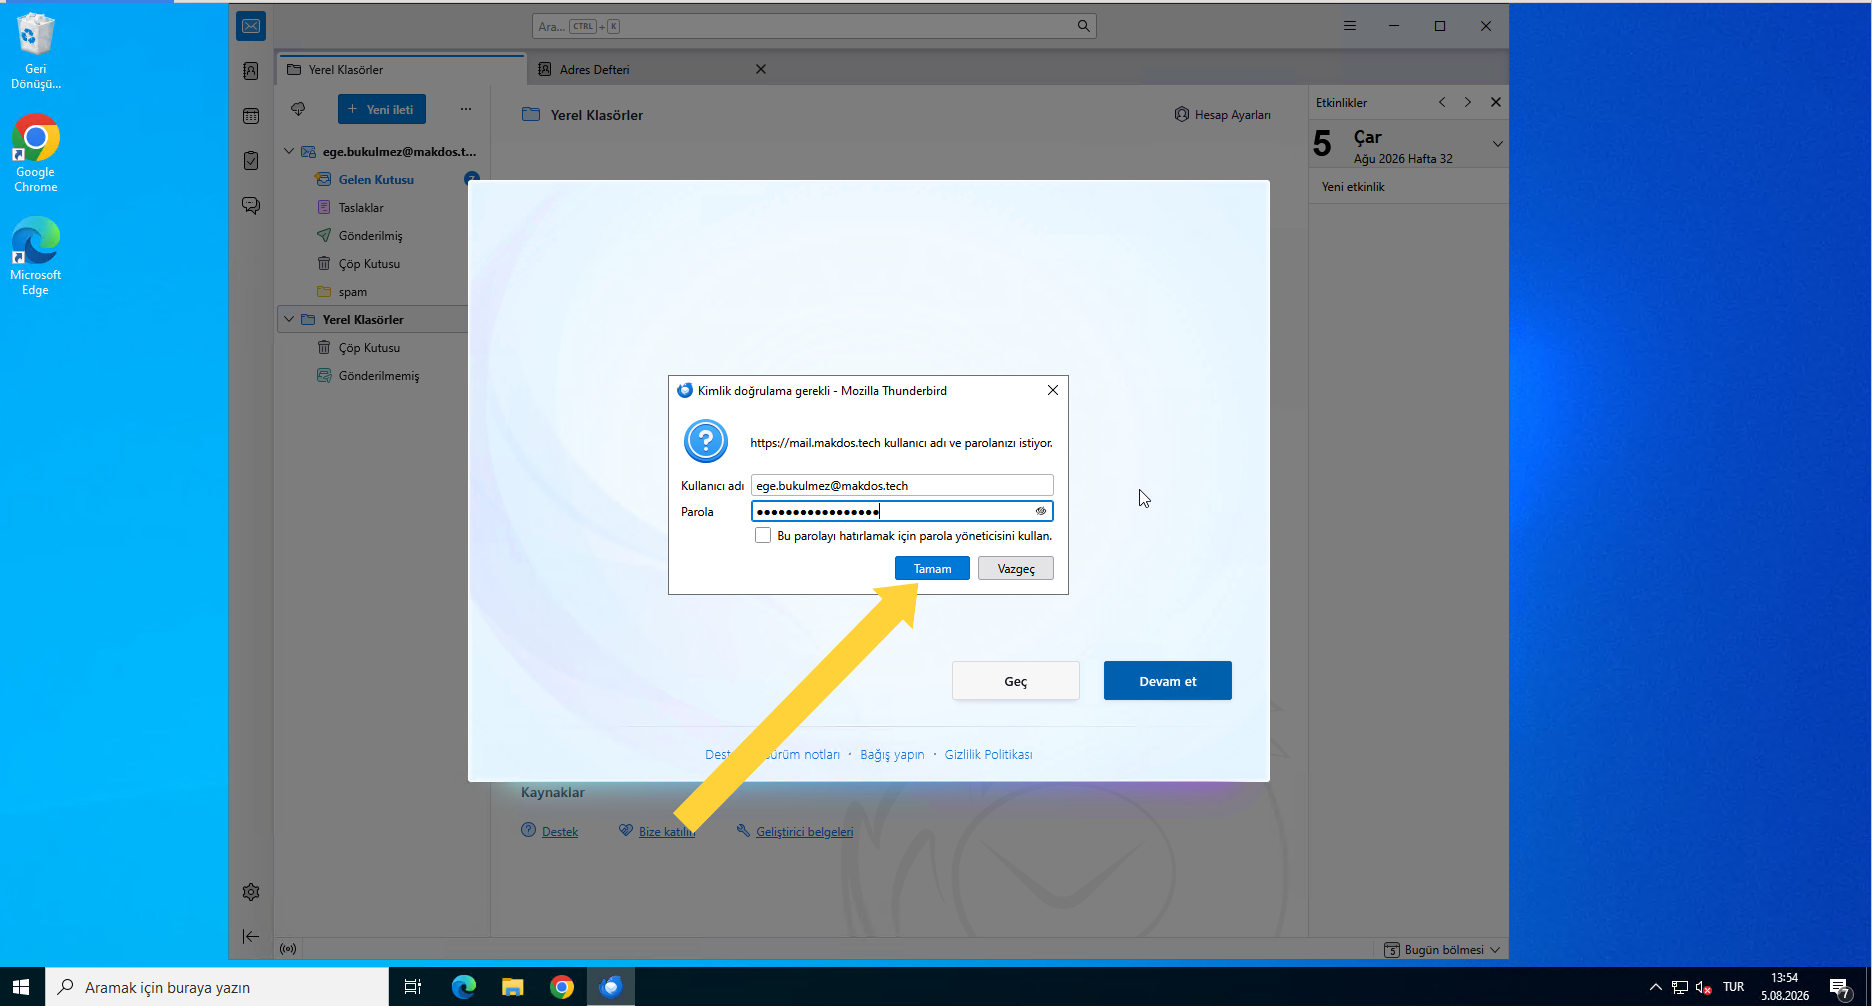Click the Thunderbird taskbar icon
The image size is (1872, 1006).
610,987
